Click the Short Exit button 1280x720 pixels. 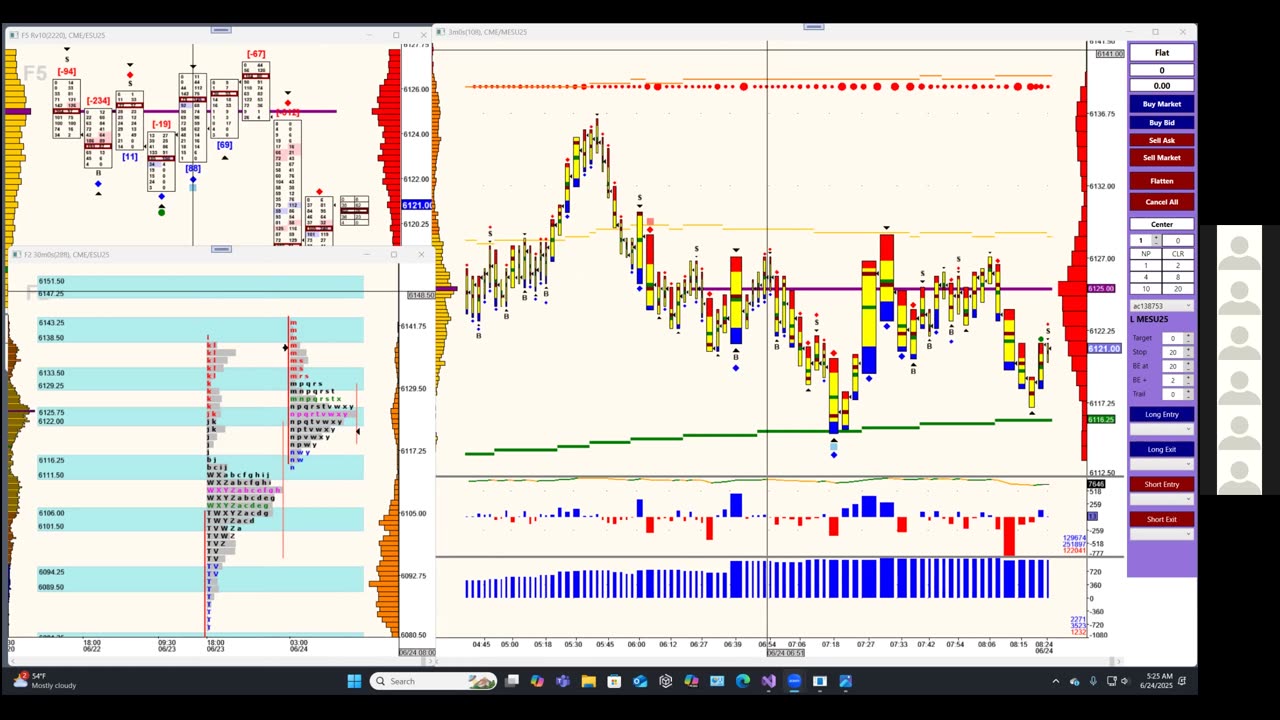click(x=1162, y=519)
